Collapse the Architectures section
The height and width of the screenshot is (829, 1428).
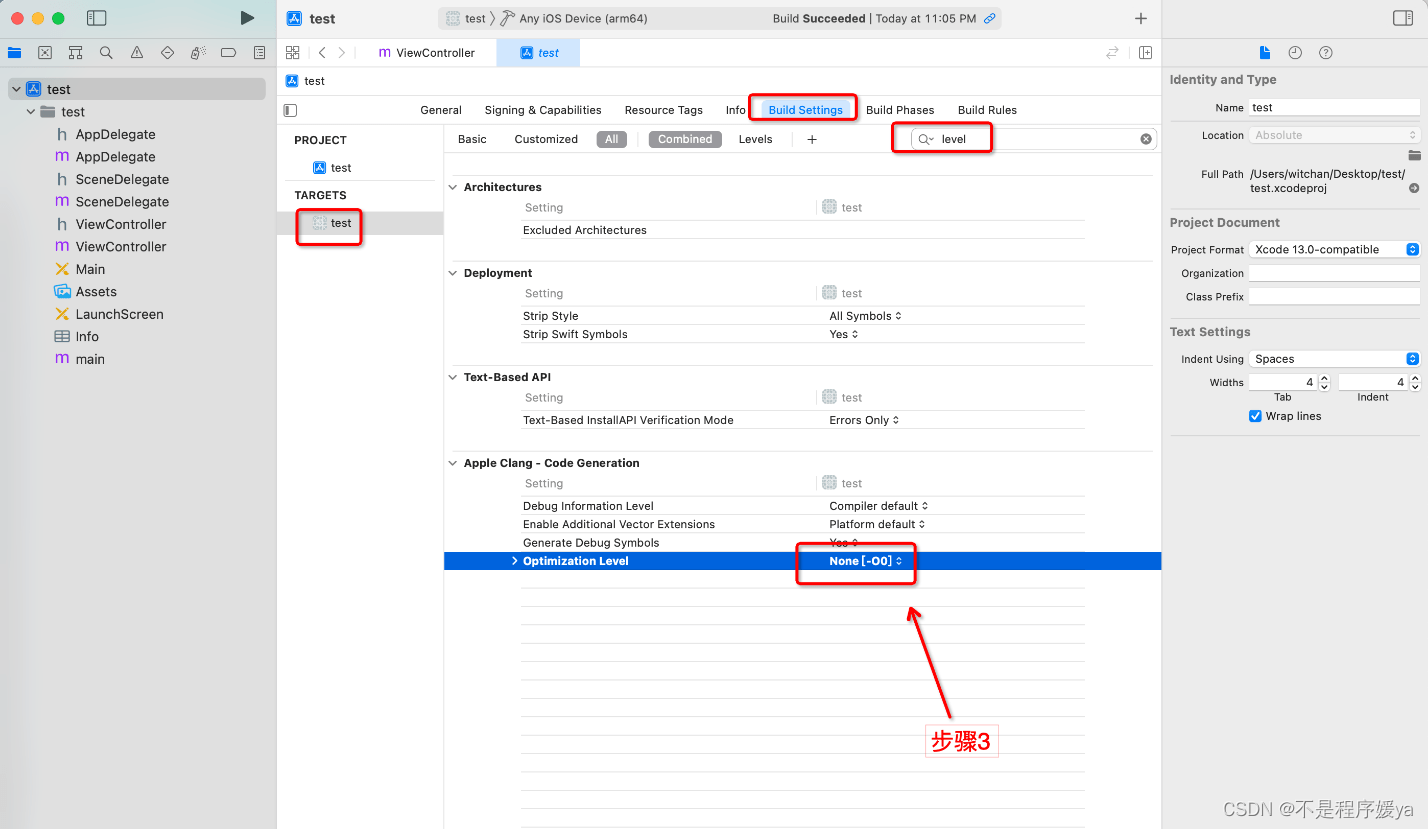[454, 187]
